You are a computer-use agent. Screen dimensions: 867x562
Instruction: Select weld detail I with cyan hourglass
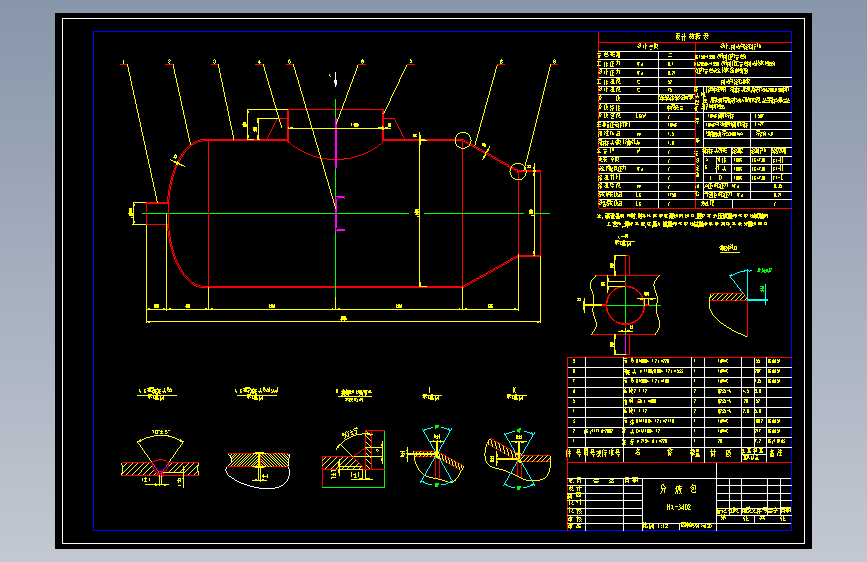[436, 456]
